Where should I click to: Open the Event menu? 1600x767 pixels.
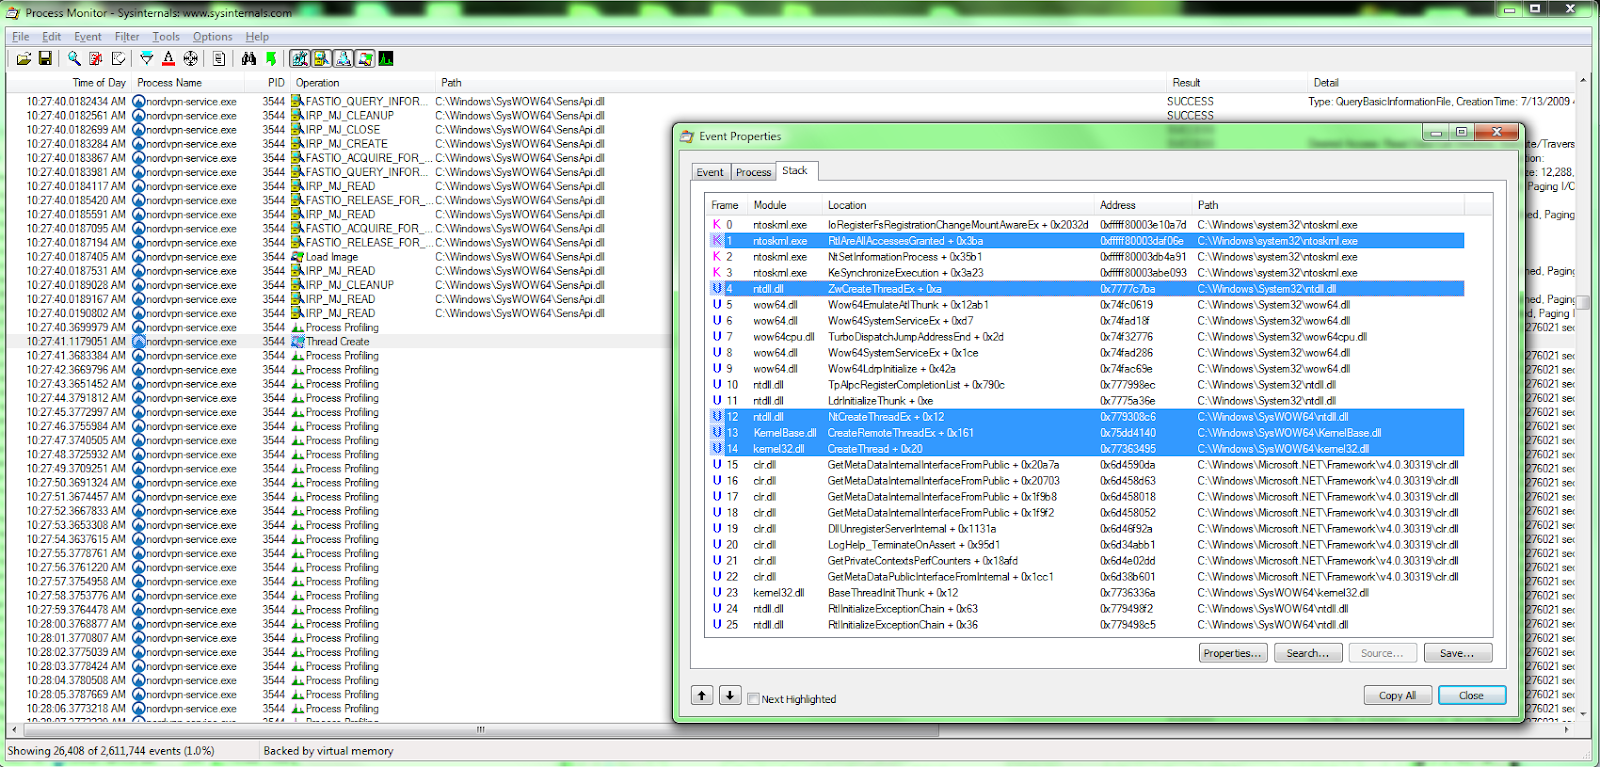[88, 37]
